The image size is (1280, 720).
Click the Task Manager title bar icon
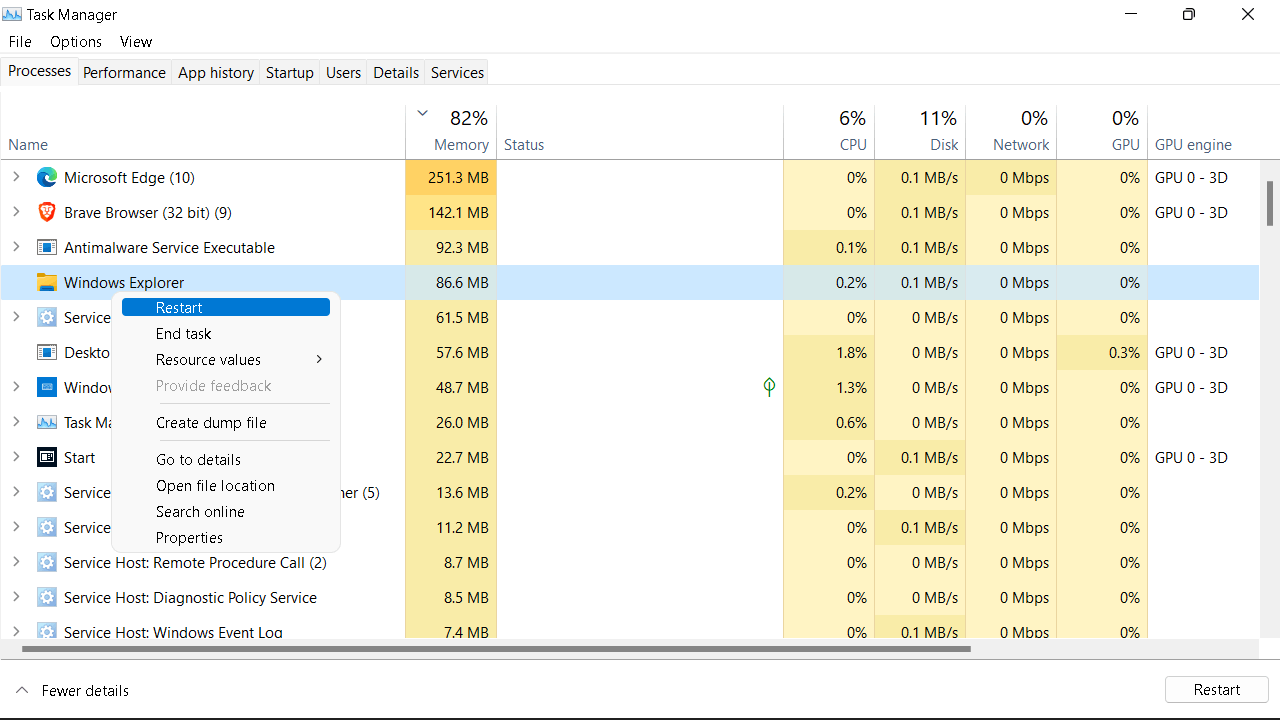click(x=13, y=14)
